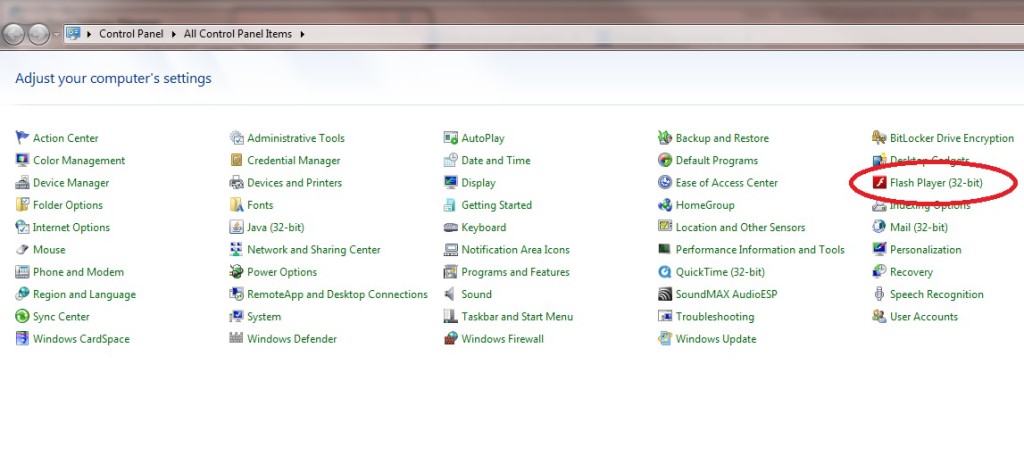
Task: Click the Forward navigation arrow button
Action: (39, 33)
